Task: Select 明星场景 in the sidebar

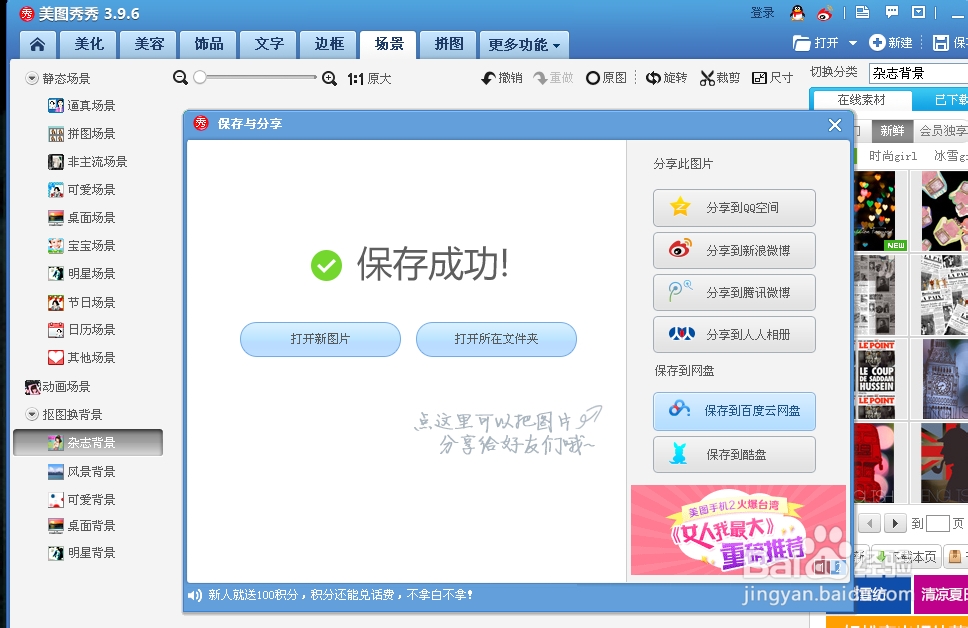Action: point(81,274)
